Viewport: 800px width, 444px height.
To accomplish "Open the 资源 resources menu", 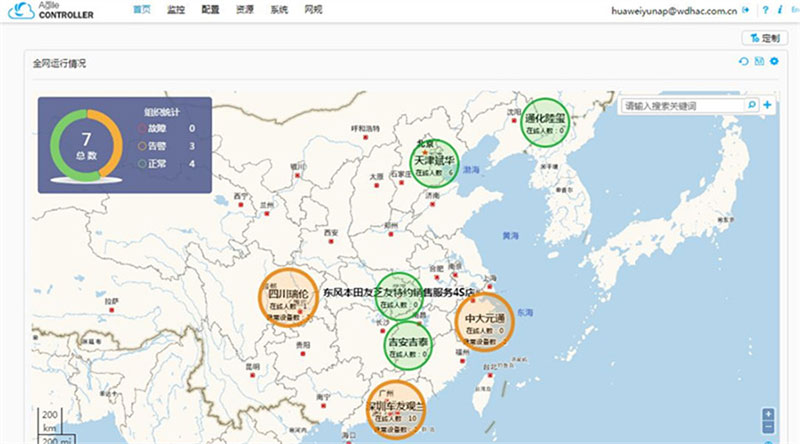I will (244, 9).
